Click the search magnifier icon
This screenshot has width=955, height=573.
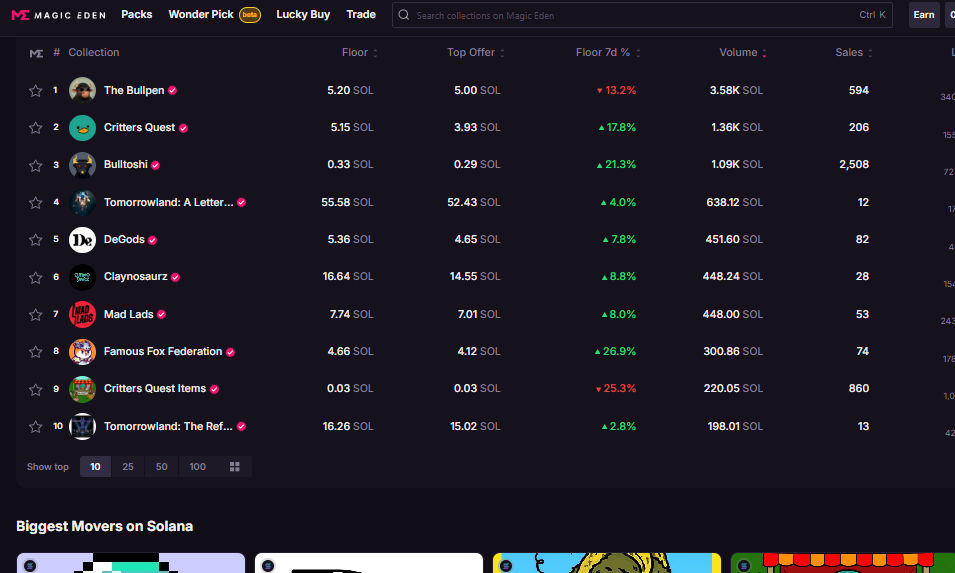404,15
